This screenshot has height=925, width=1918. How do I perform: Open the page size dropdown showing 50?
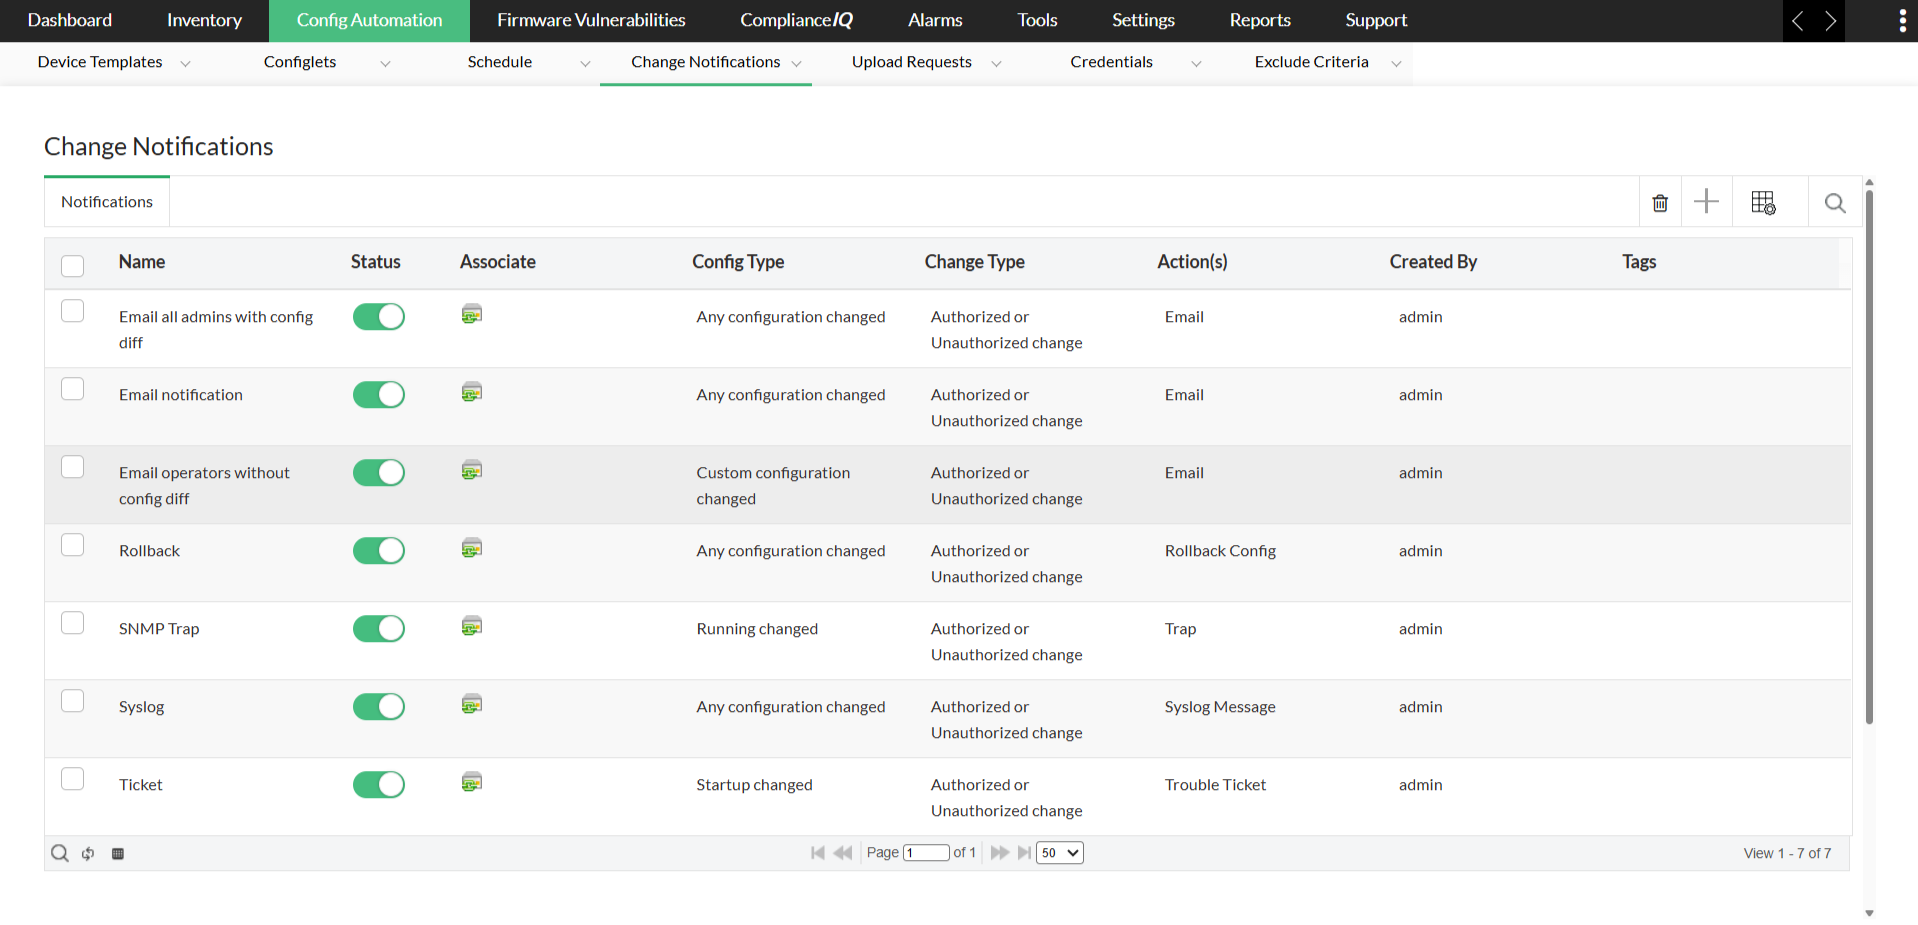tap(1060, 853)
